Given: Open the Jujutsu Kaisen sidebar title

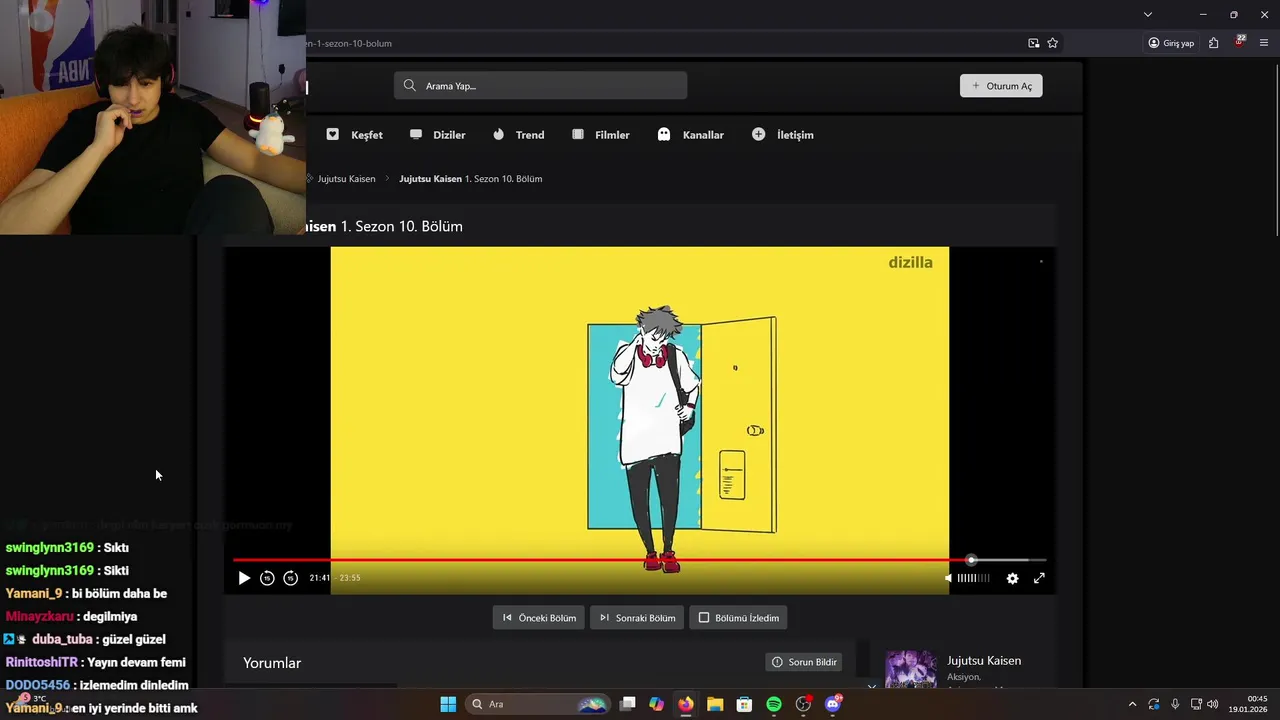Looking at the screenshot, I should click(984, 661).
